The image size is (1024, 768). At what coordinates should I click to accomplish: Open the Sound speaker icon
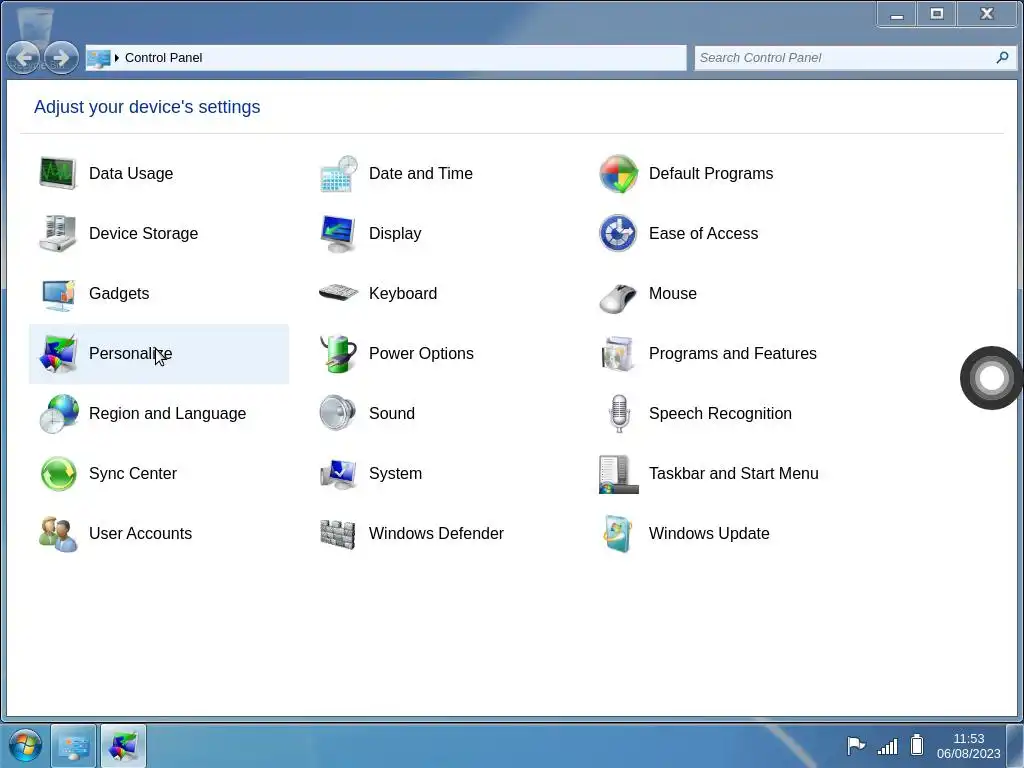tap(337, 413)
